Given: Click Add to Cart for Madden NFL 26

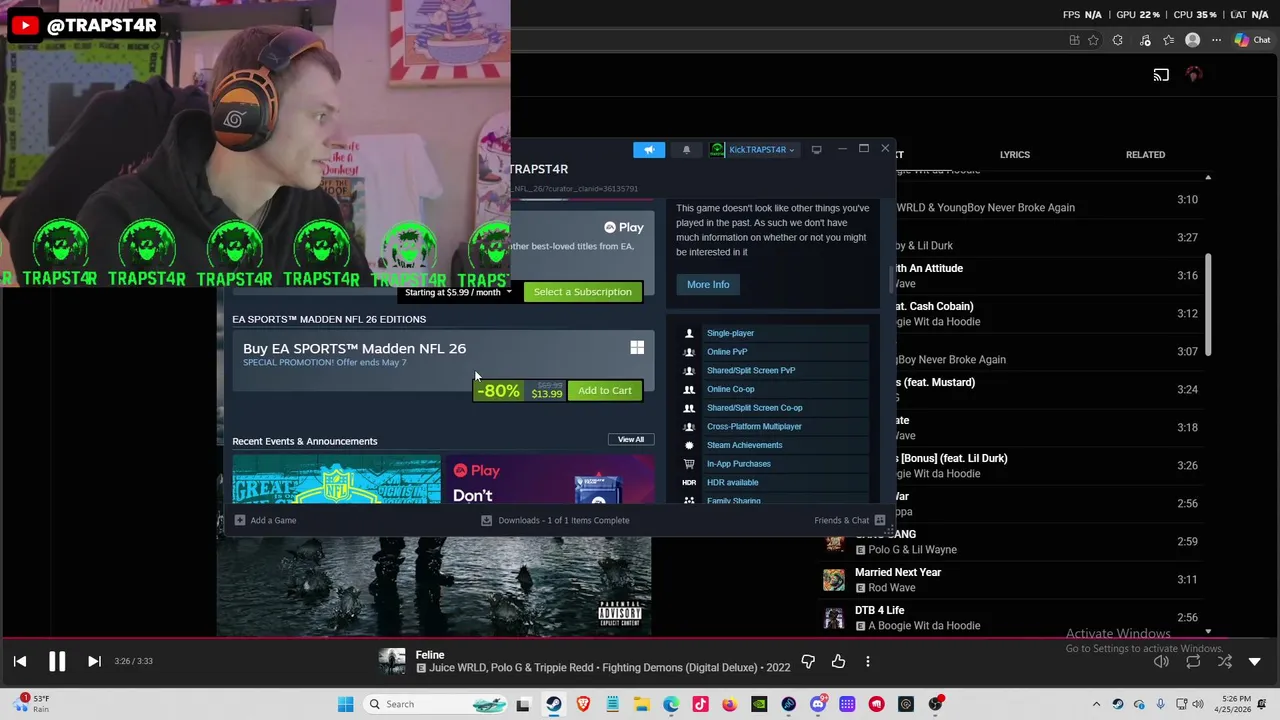Looking at the screenshot, I should tap(604, 390).
